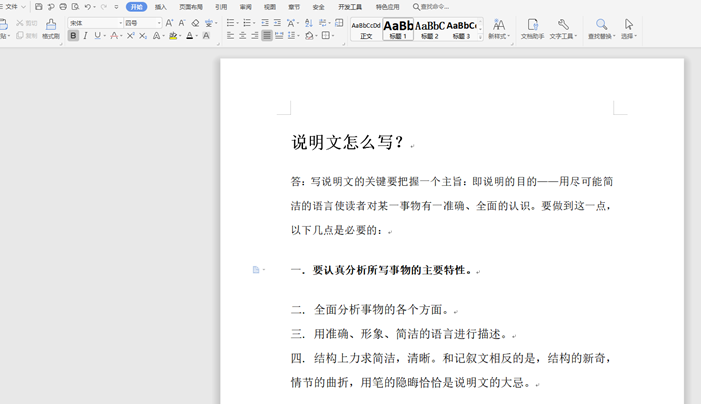Align text to the left
Image resolution: width=701 pixels, height=404 pixels.
click(230, 36)
